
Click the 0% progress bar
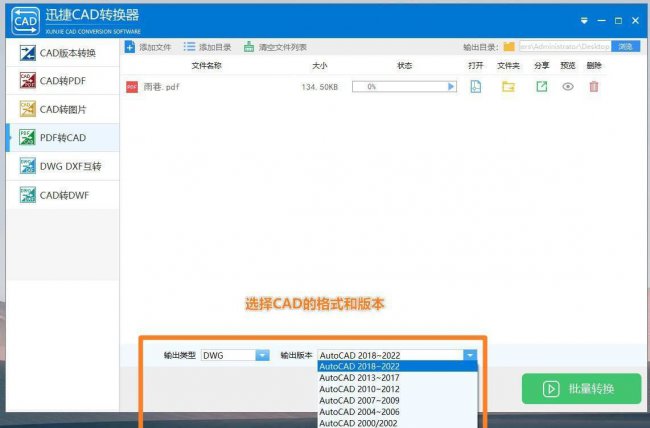click(404, 87)
